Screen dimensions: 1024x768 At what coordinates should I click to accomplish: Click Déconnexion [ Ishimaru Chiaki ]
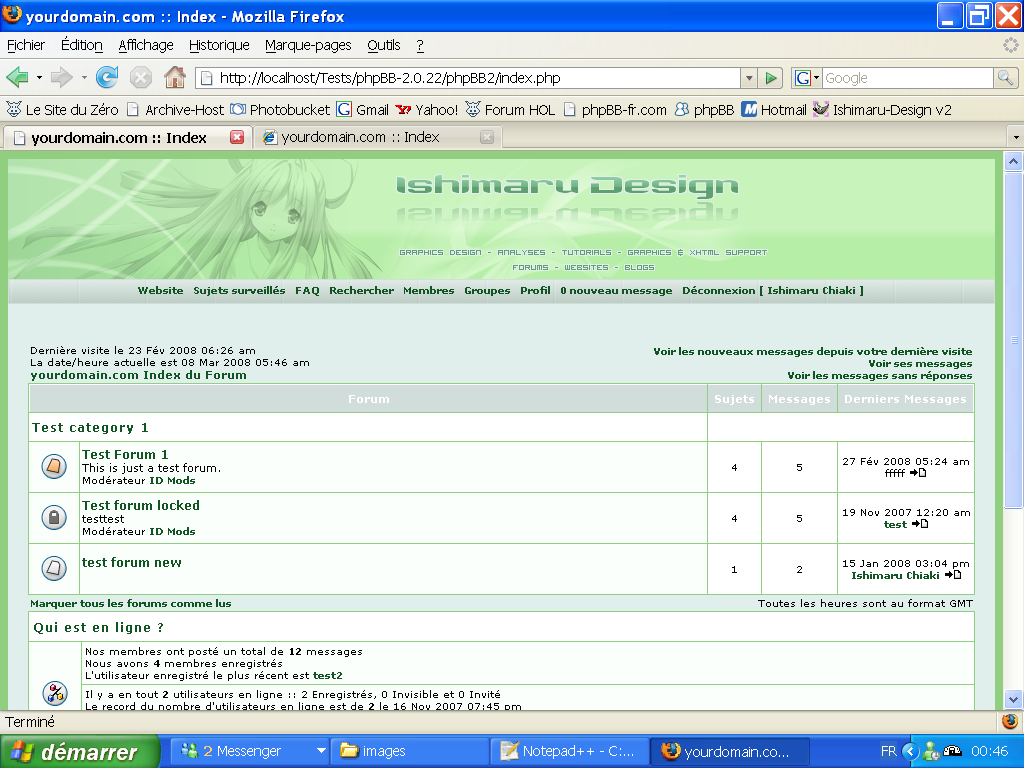click(773, 291)
